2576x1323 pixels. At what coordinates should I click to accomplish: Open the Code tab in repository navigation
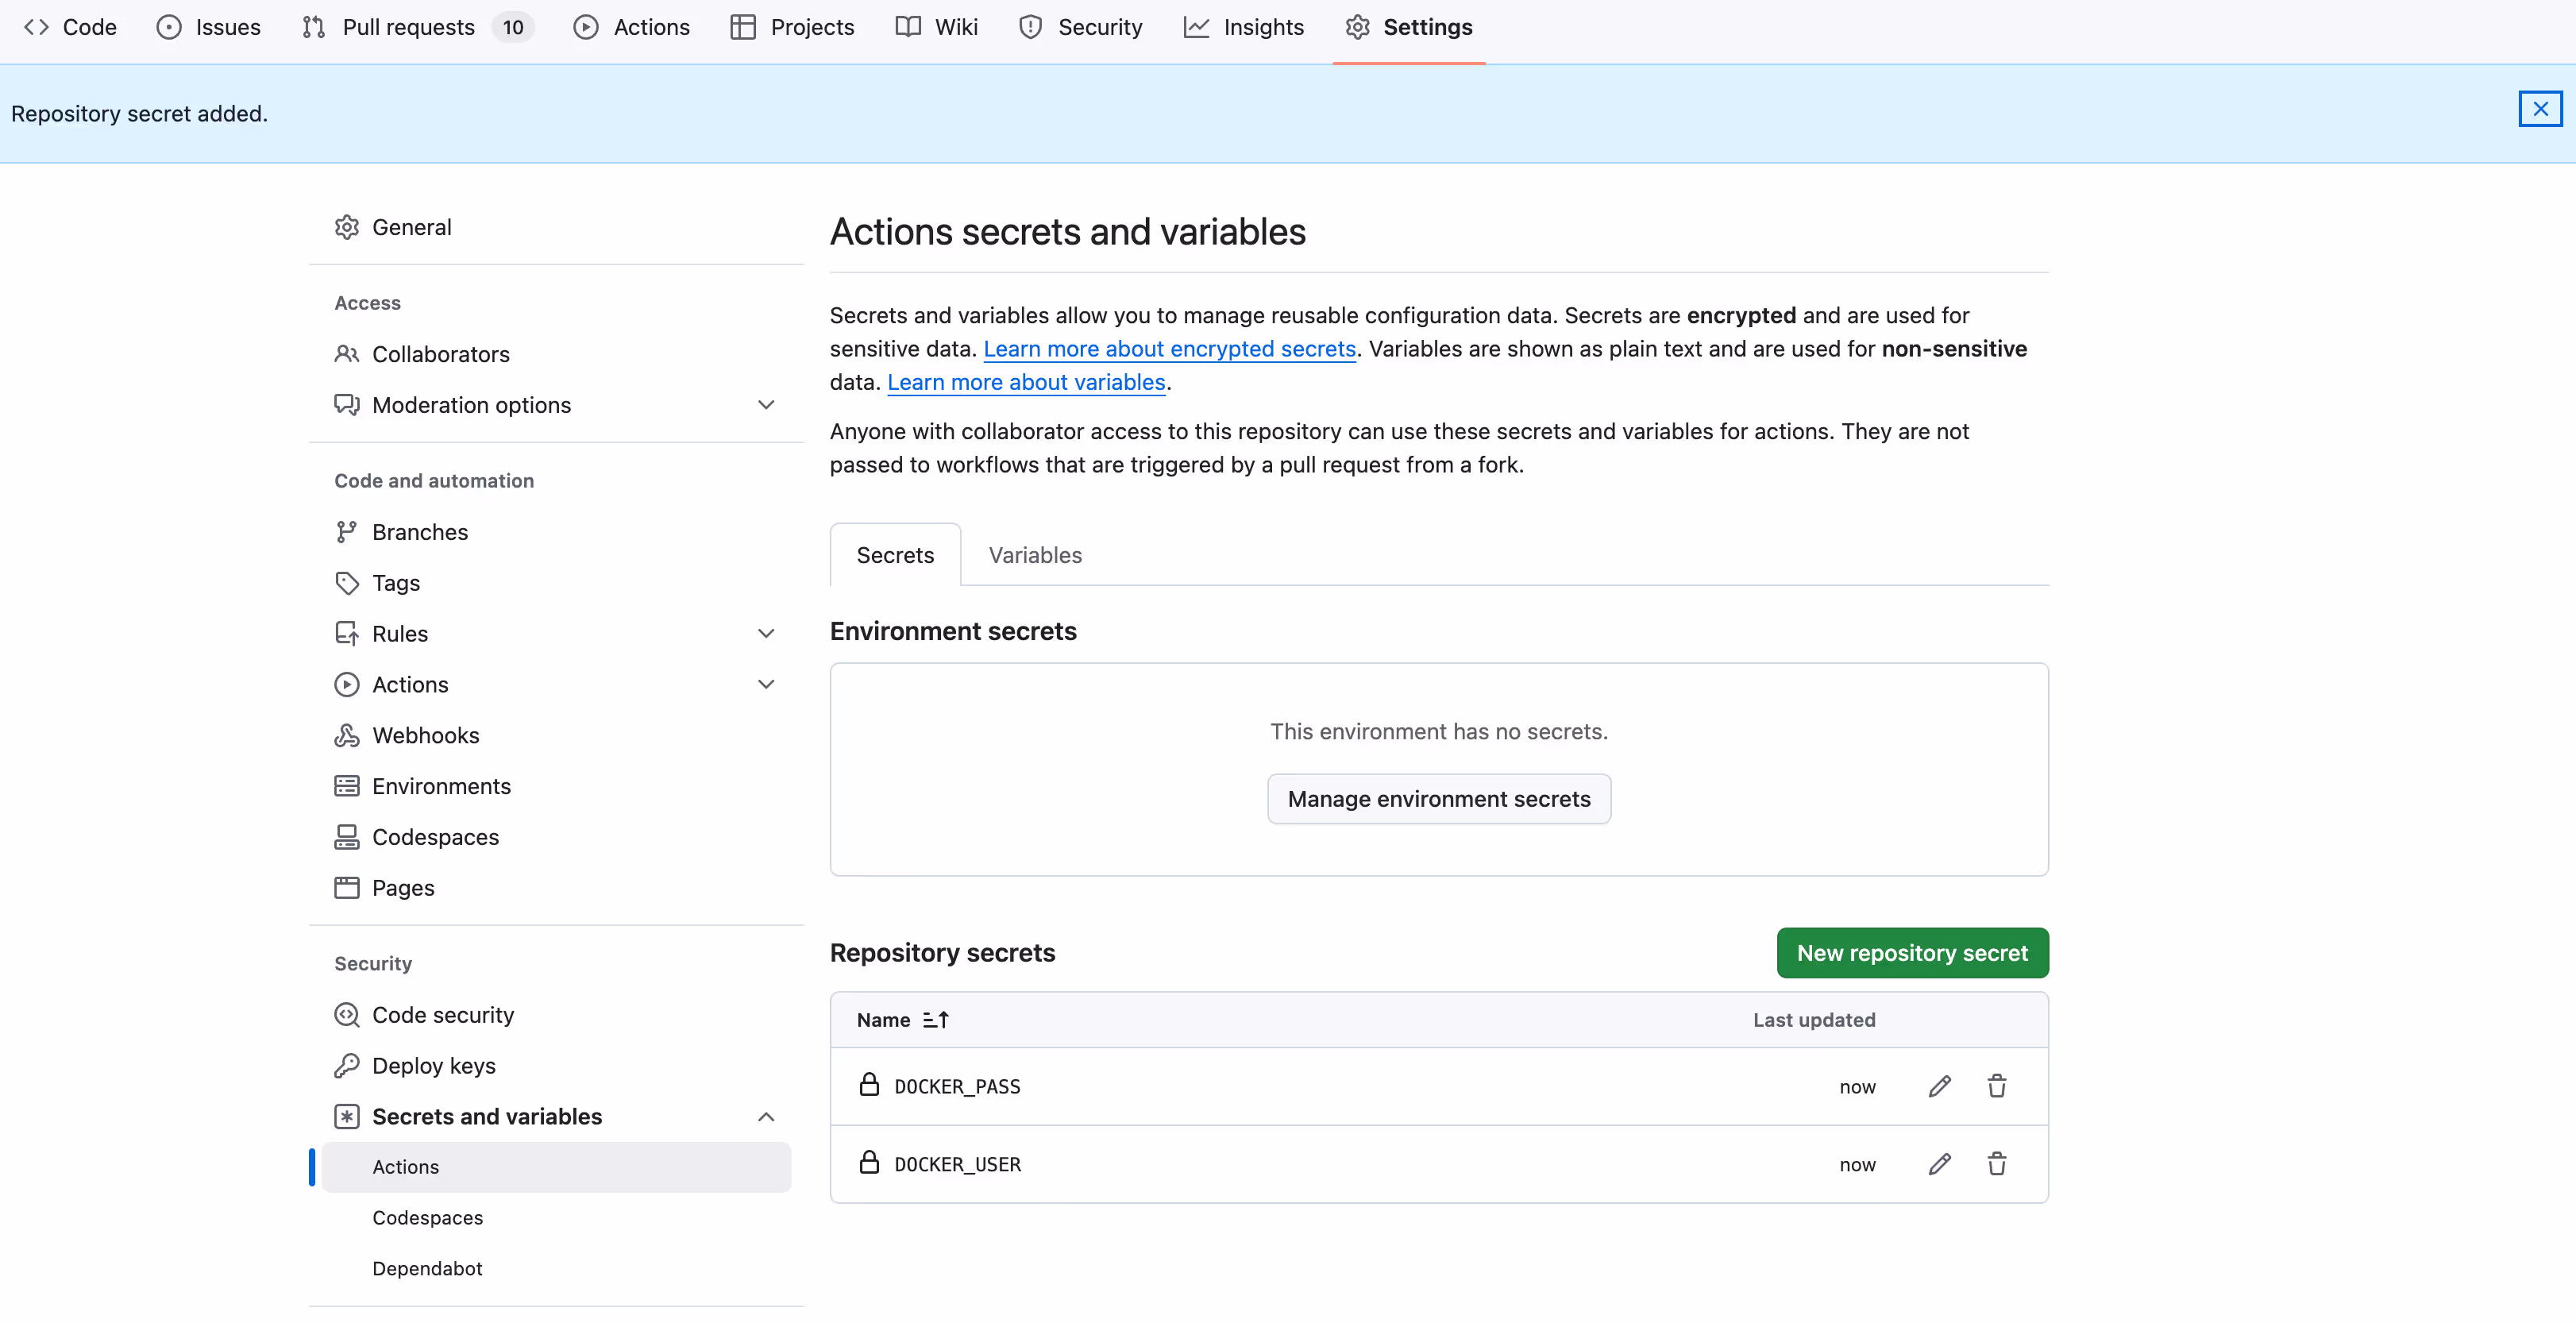pyautogui.click(x=70, y=27)
